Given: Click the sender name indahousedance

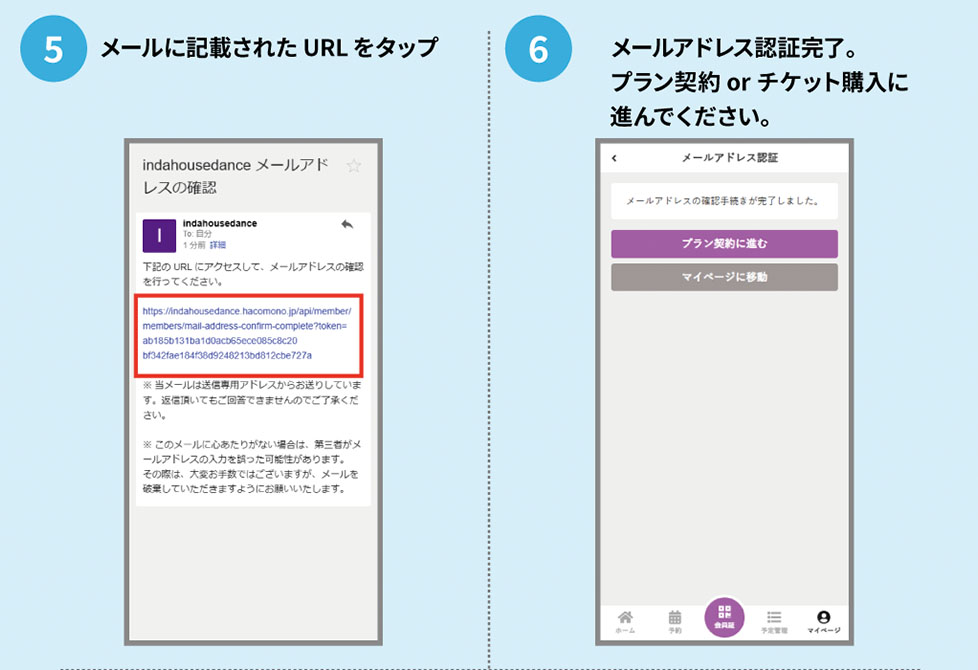Looking at the screenshot, I should [x=219, y=223].
